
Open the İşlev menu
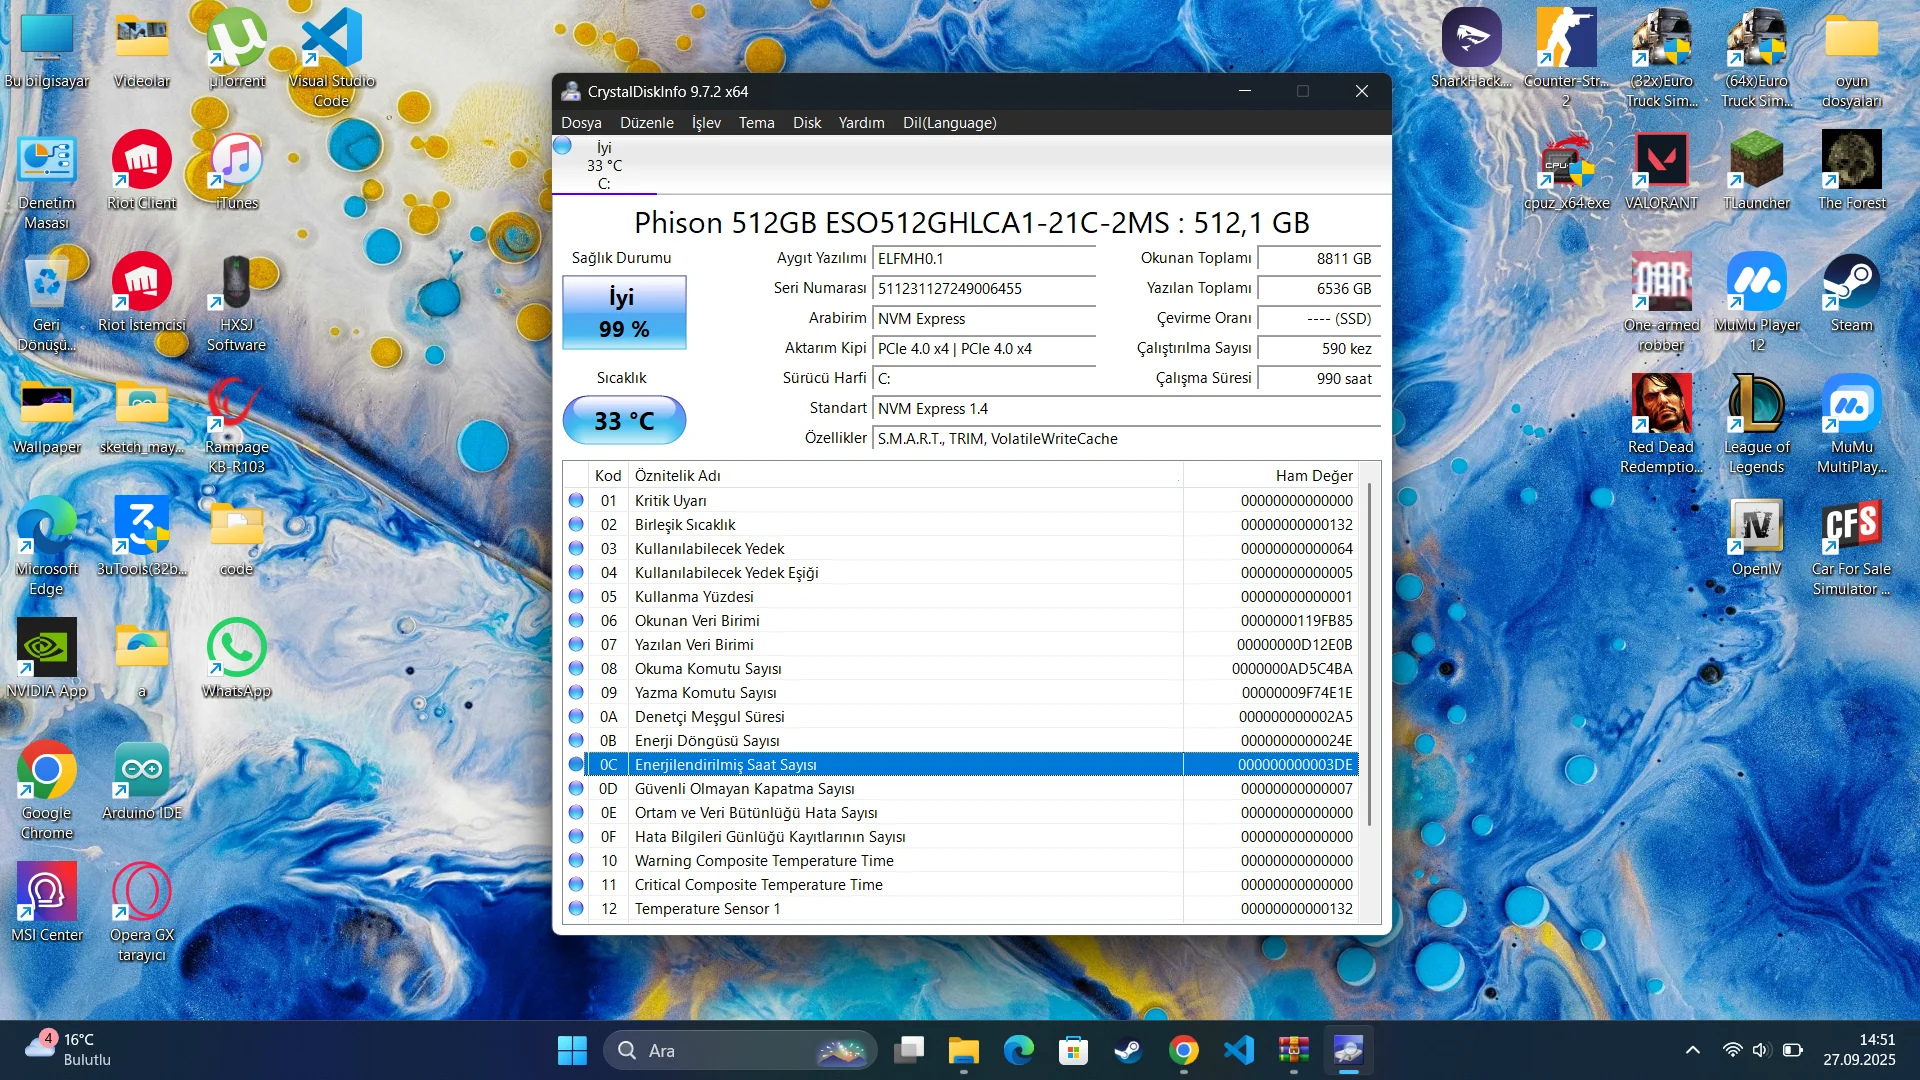[x=706, y=123]
